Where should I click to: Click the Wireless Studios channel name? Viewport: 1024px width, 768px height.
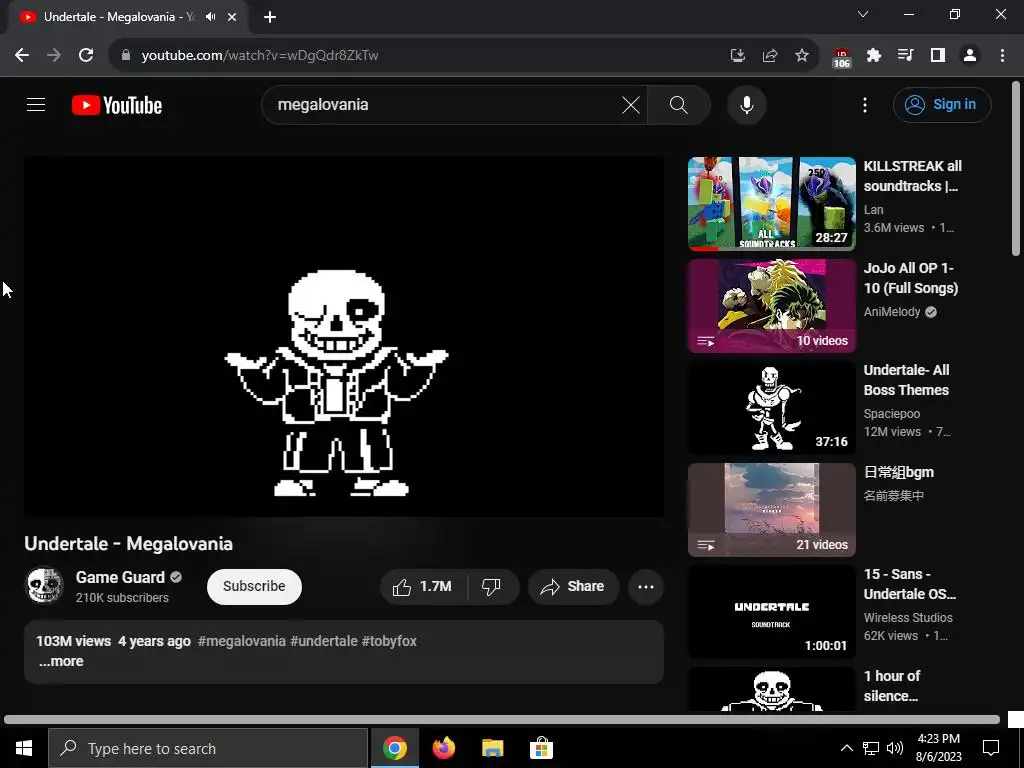click(x=908, y=617)
